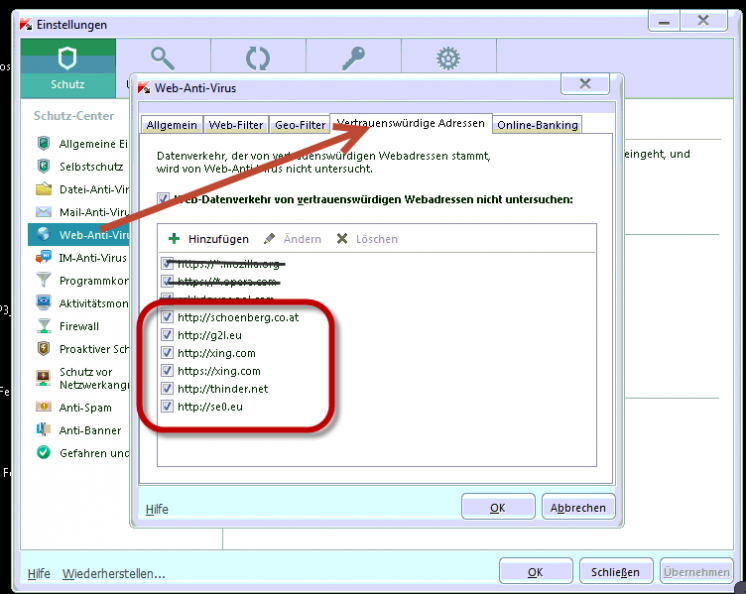The width and height of the screenshot is (746, 594).
Task: Click the Wiederherstellen... link
Action: tap(114, 573)
